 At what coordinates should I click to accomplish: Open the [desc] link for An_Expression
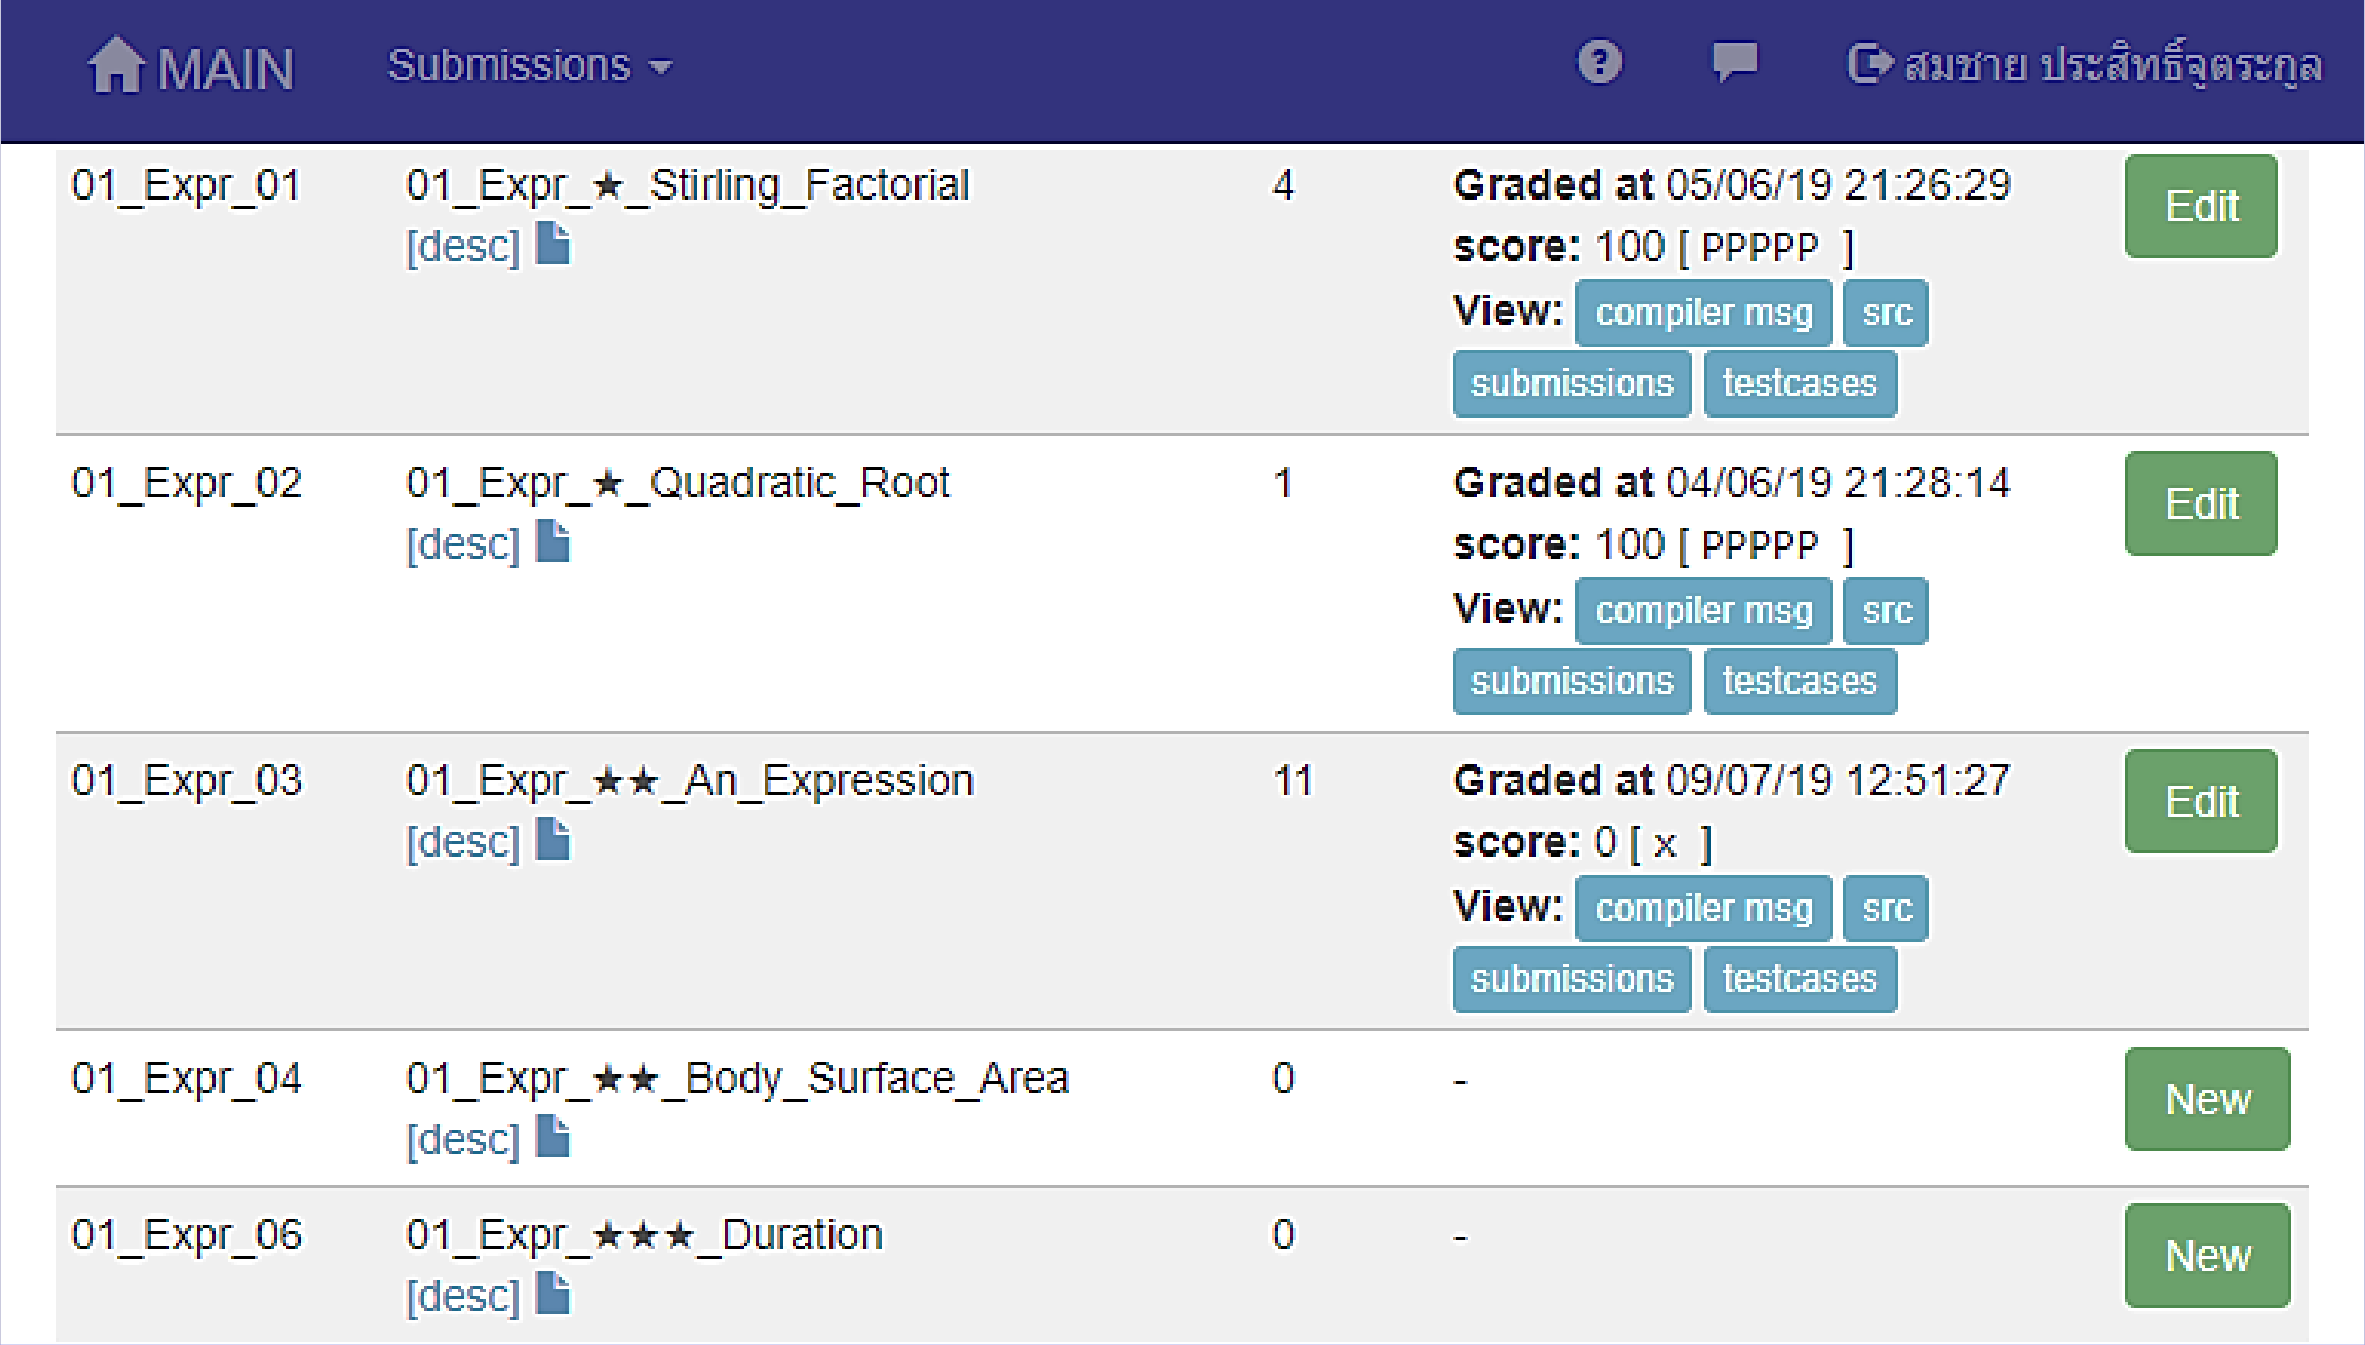pos(463,842)
